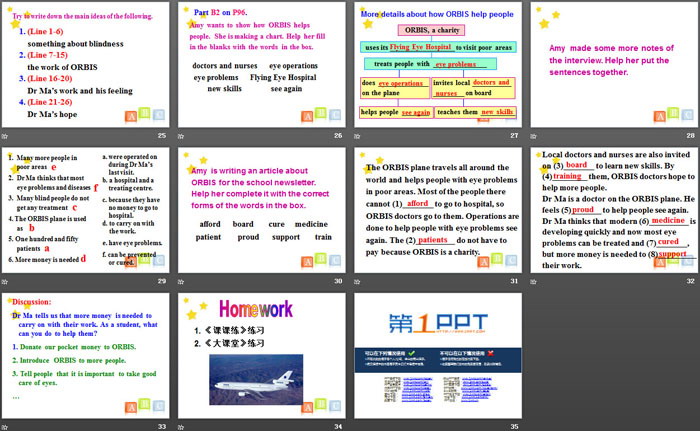
Task: Select slide 26 'Part B2 on P96'
Action: click(262, 65)
